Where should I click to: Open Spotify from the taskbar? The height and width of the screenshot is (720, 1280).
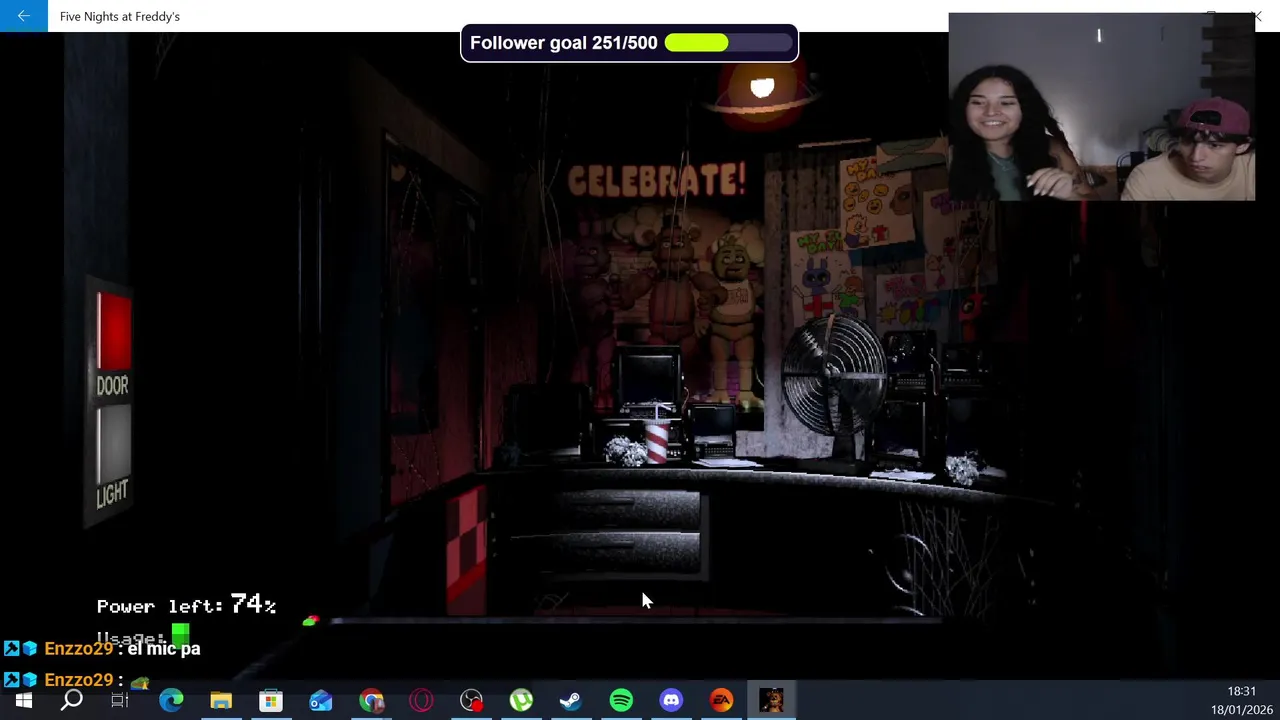point(621,701)
